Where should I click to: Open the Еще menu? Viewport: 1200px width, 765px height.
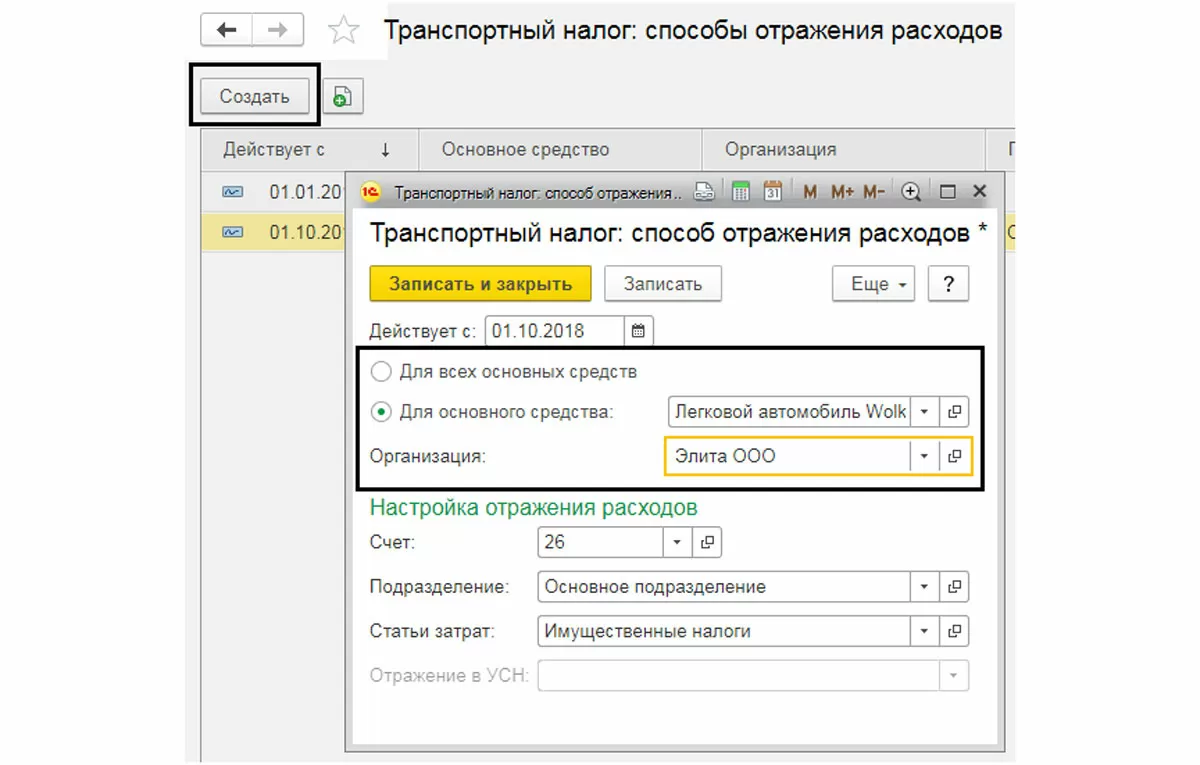pos(874,284)
